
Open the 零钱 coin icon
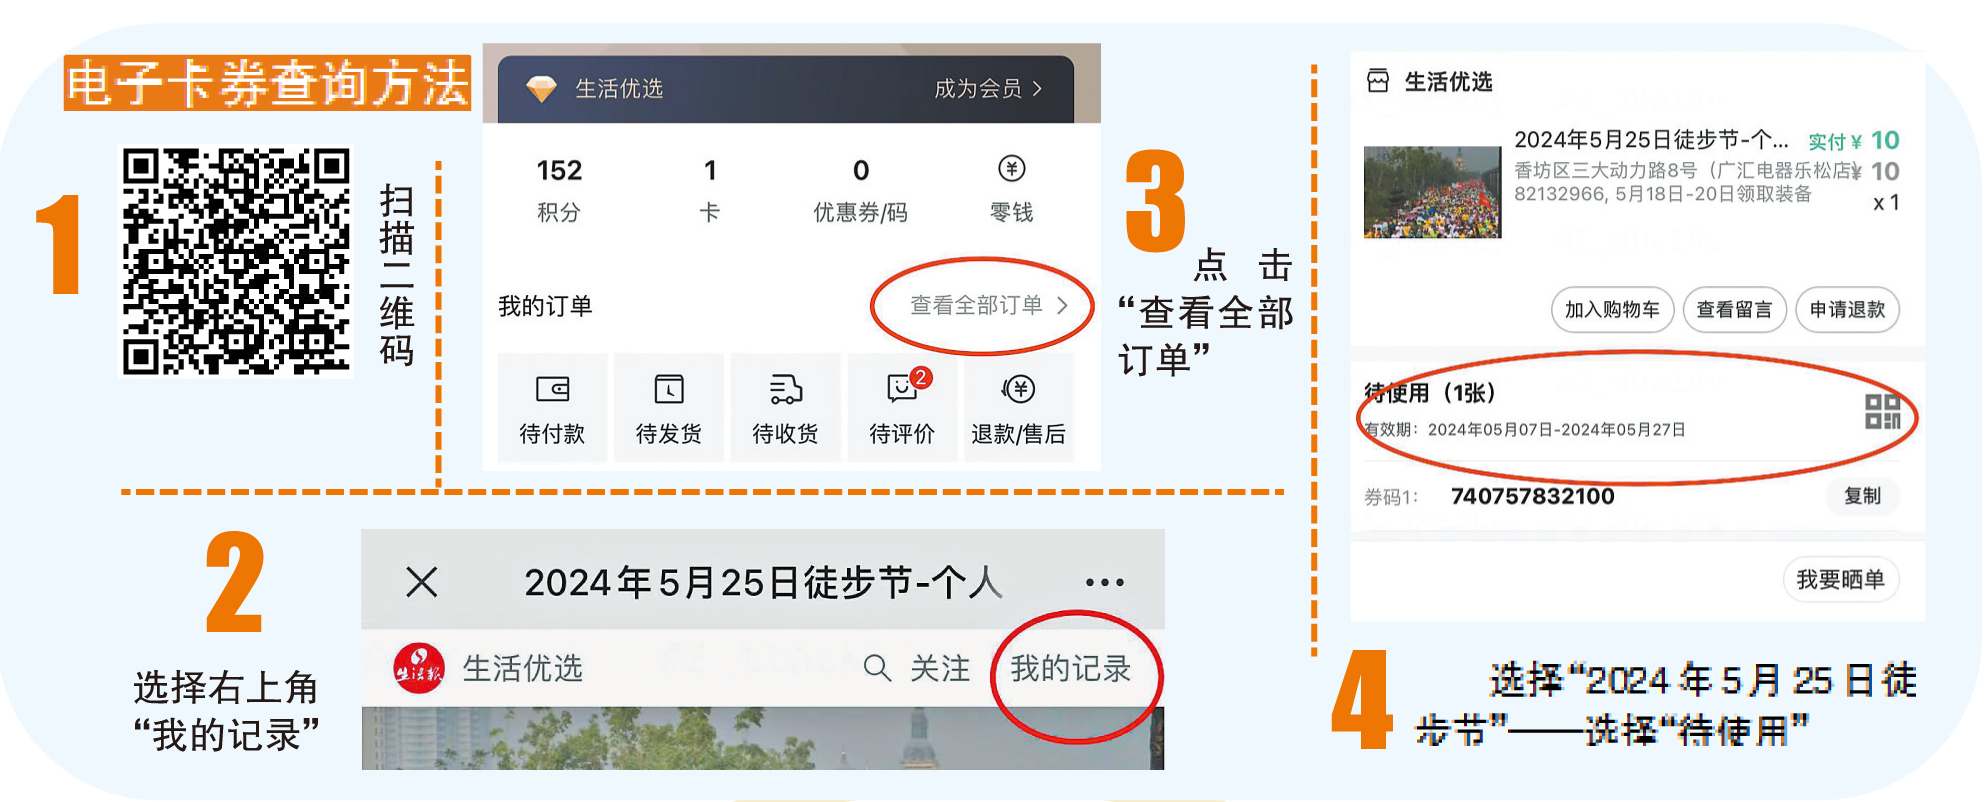(x=1012, y=169)
